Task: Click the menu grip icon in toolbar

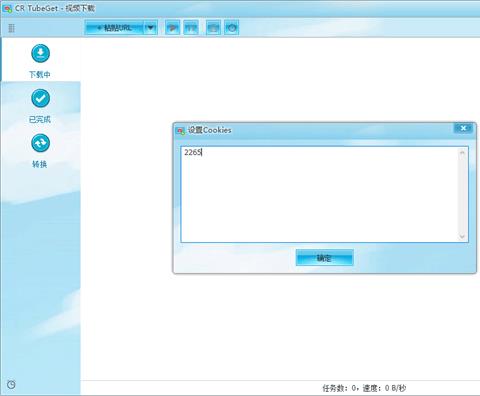Action: coord(11,28)
